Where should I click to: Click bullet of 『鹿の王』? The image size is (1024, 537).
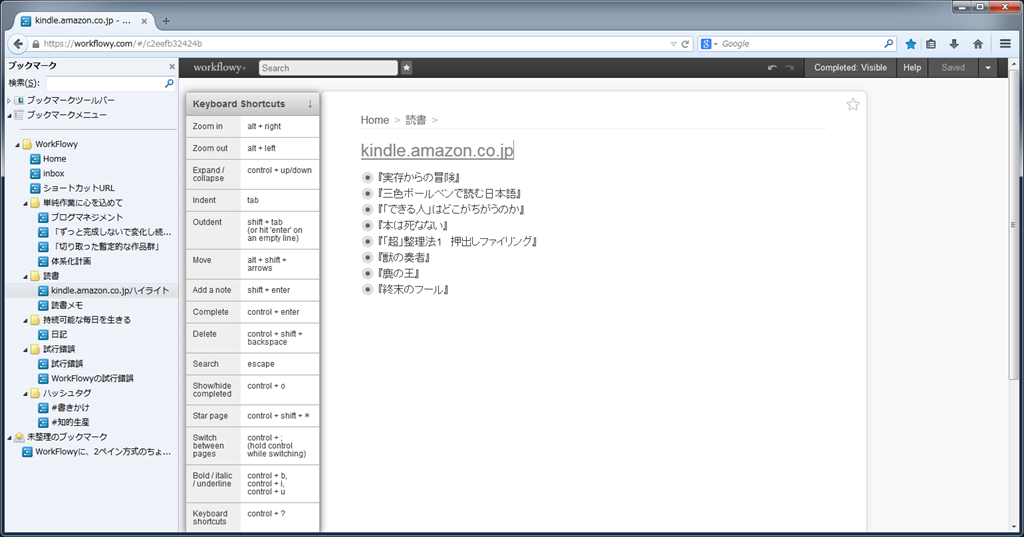367,273
